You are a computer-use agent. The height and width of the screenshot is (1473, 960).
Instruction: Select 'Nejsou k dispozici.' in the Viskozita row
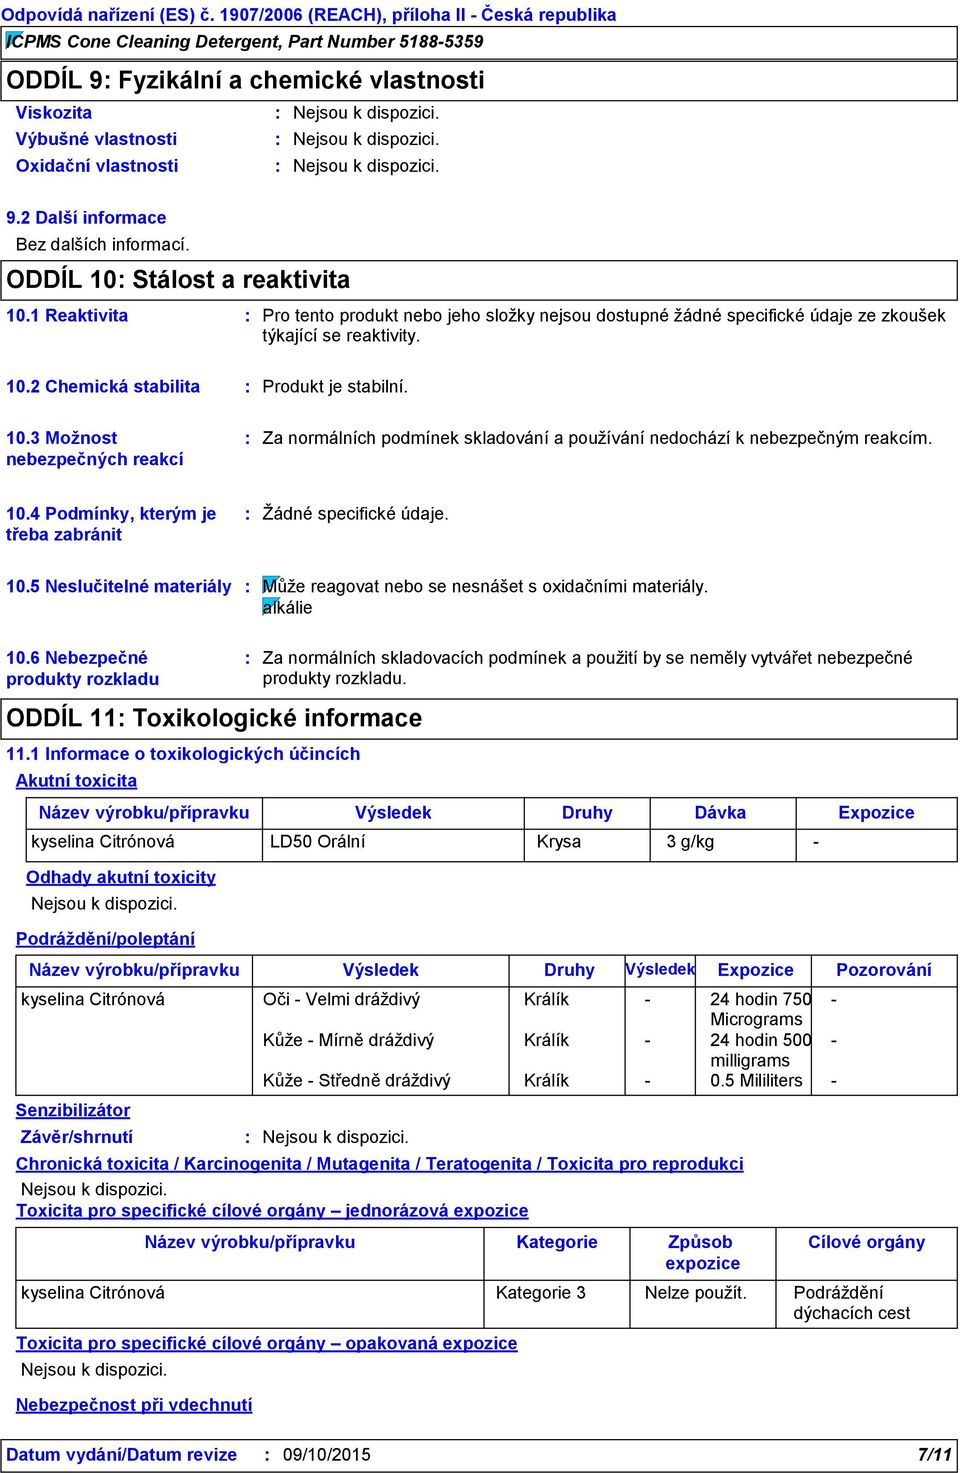click(x=366, y=113)
